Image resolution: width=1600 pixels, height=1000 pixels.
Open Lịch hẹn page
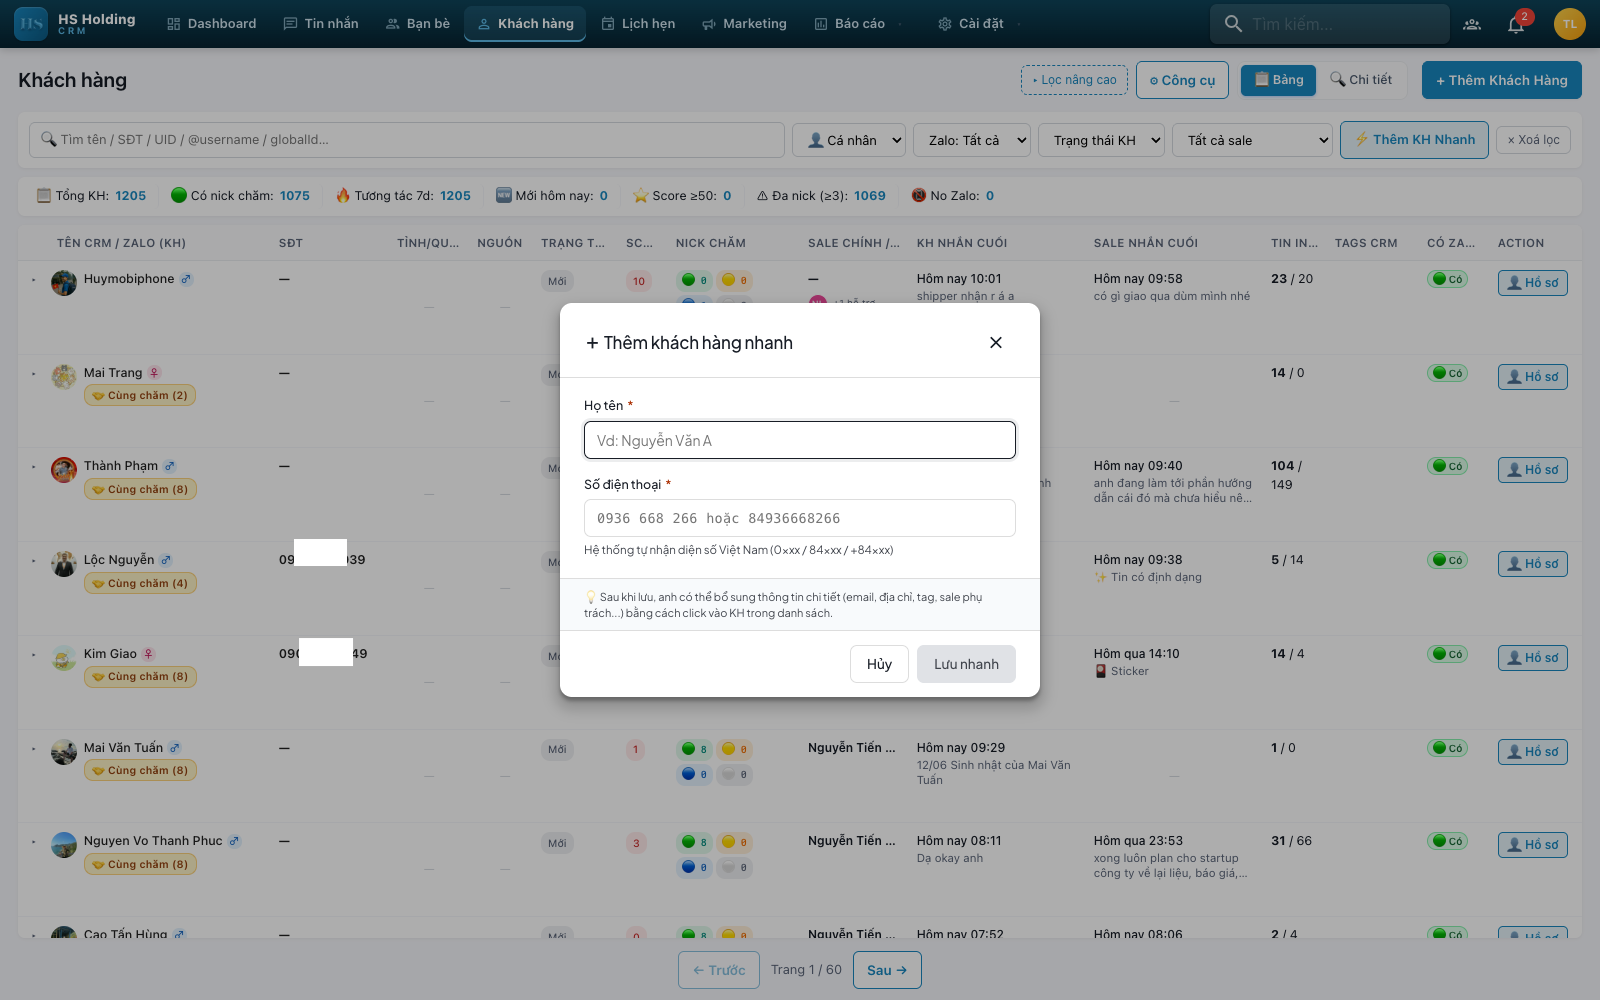[638, 24]
